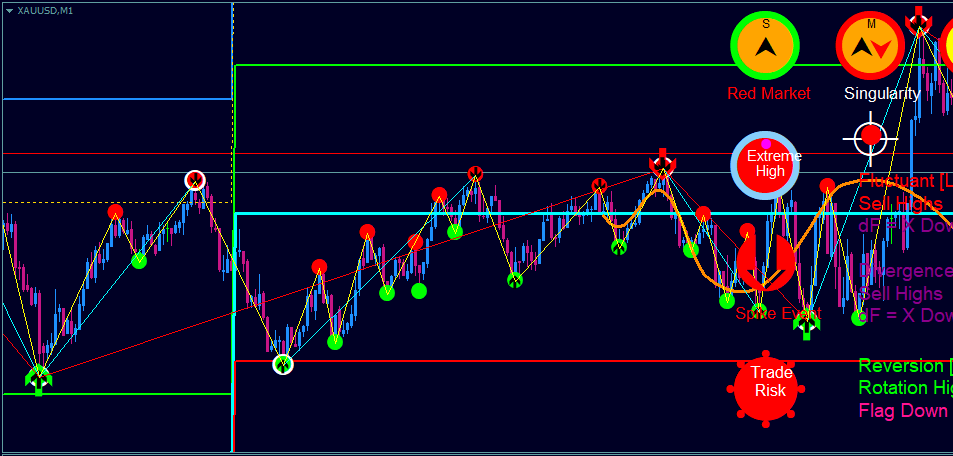Click the green up-arrow signal right of Spike Event label

tap(807, 325)
